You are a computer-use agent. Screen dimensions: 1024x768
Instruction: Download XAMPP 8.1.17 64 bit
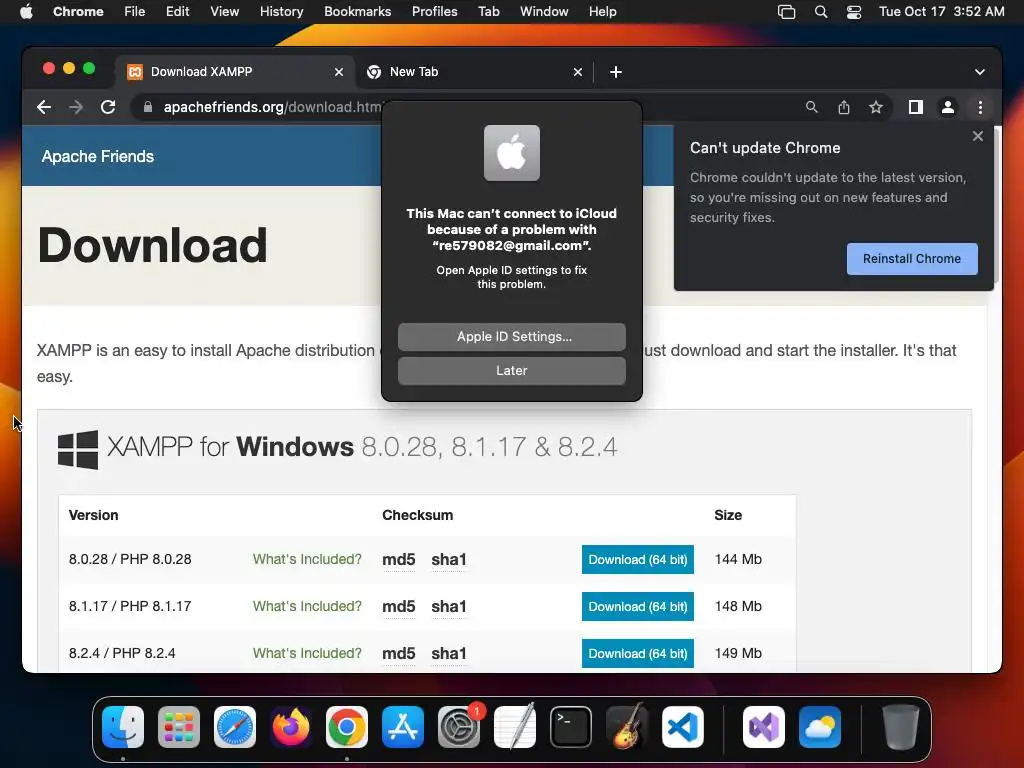(x=637, y=607)
